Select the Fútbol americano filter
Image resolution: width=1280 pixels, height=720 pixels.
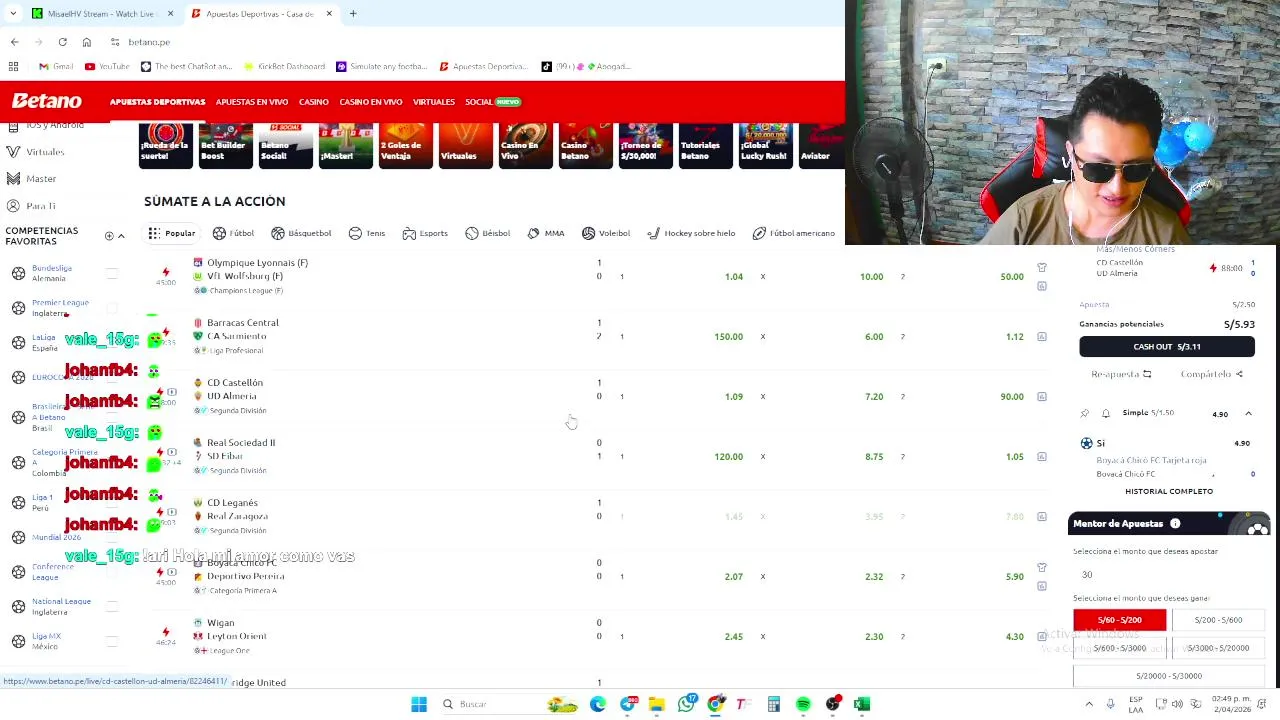coord(793,233)
